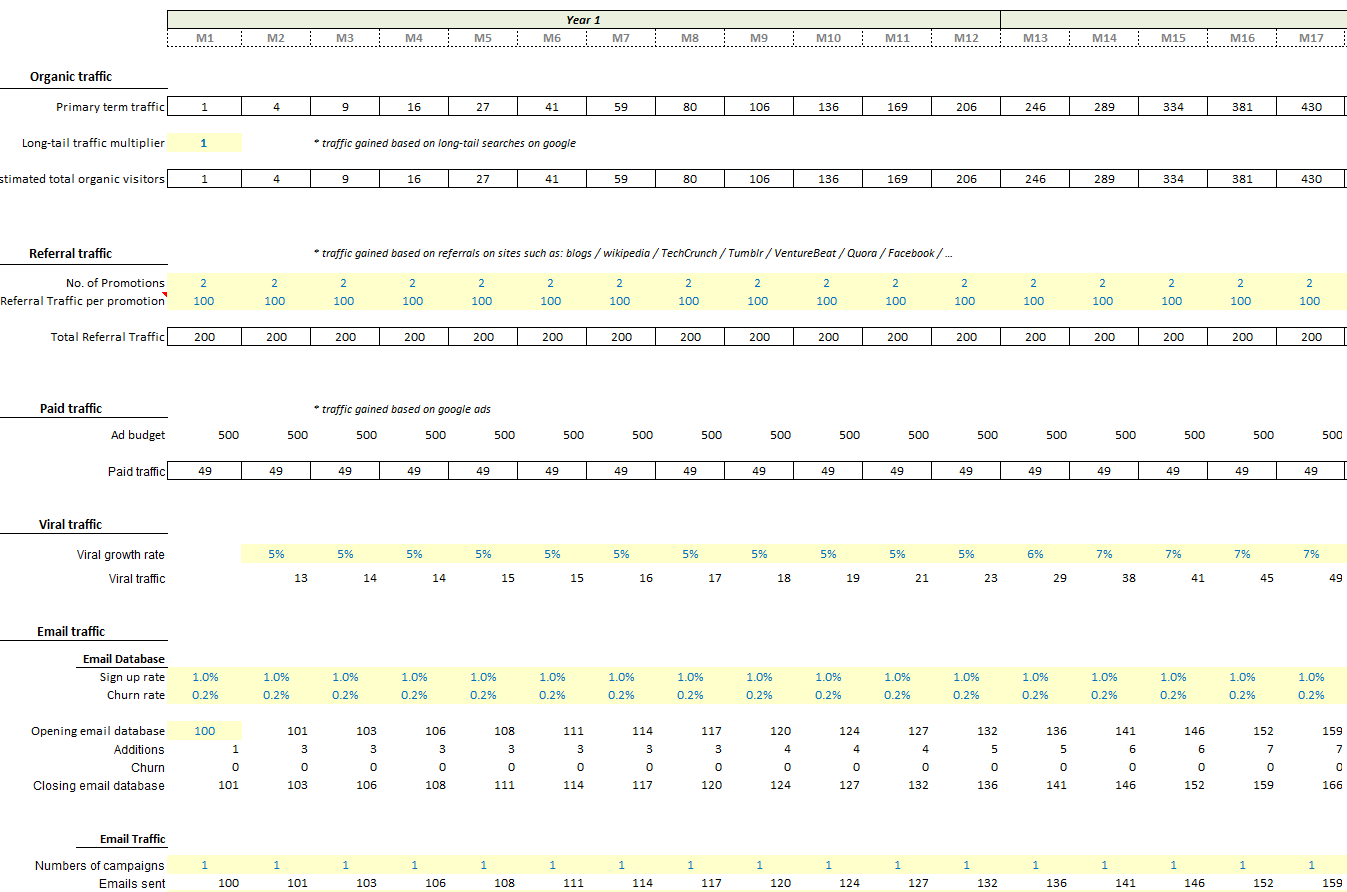This screenshot has height=892, width=1347.
Task: Select Emails sent value 100
Action: [x=229, y=884]
